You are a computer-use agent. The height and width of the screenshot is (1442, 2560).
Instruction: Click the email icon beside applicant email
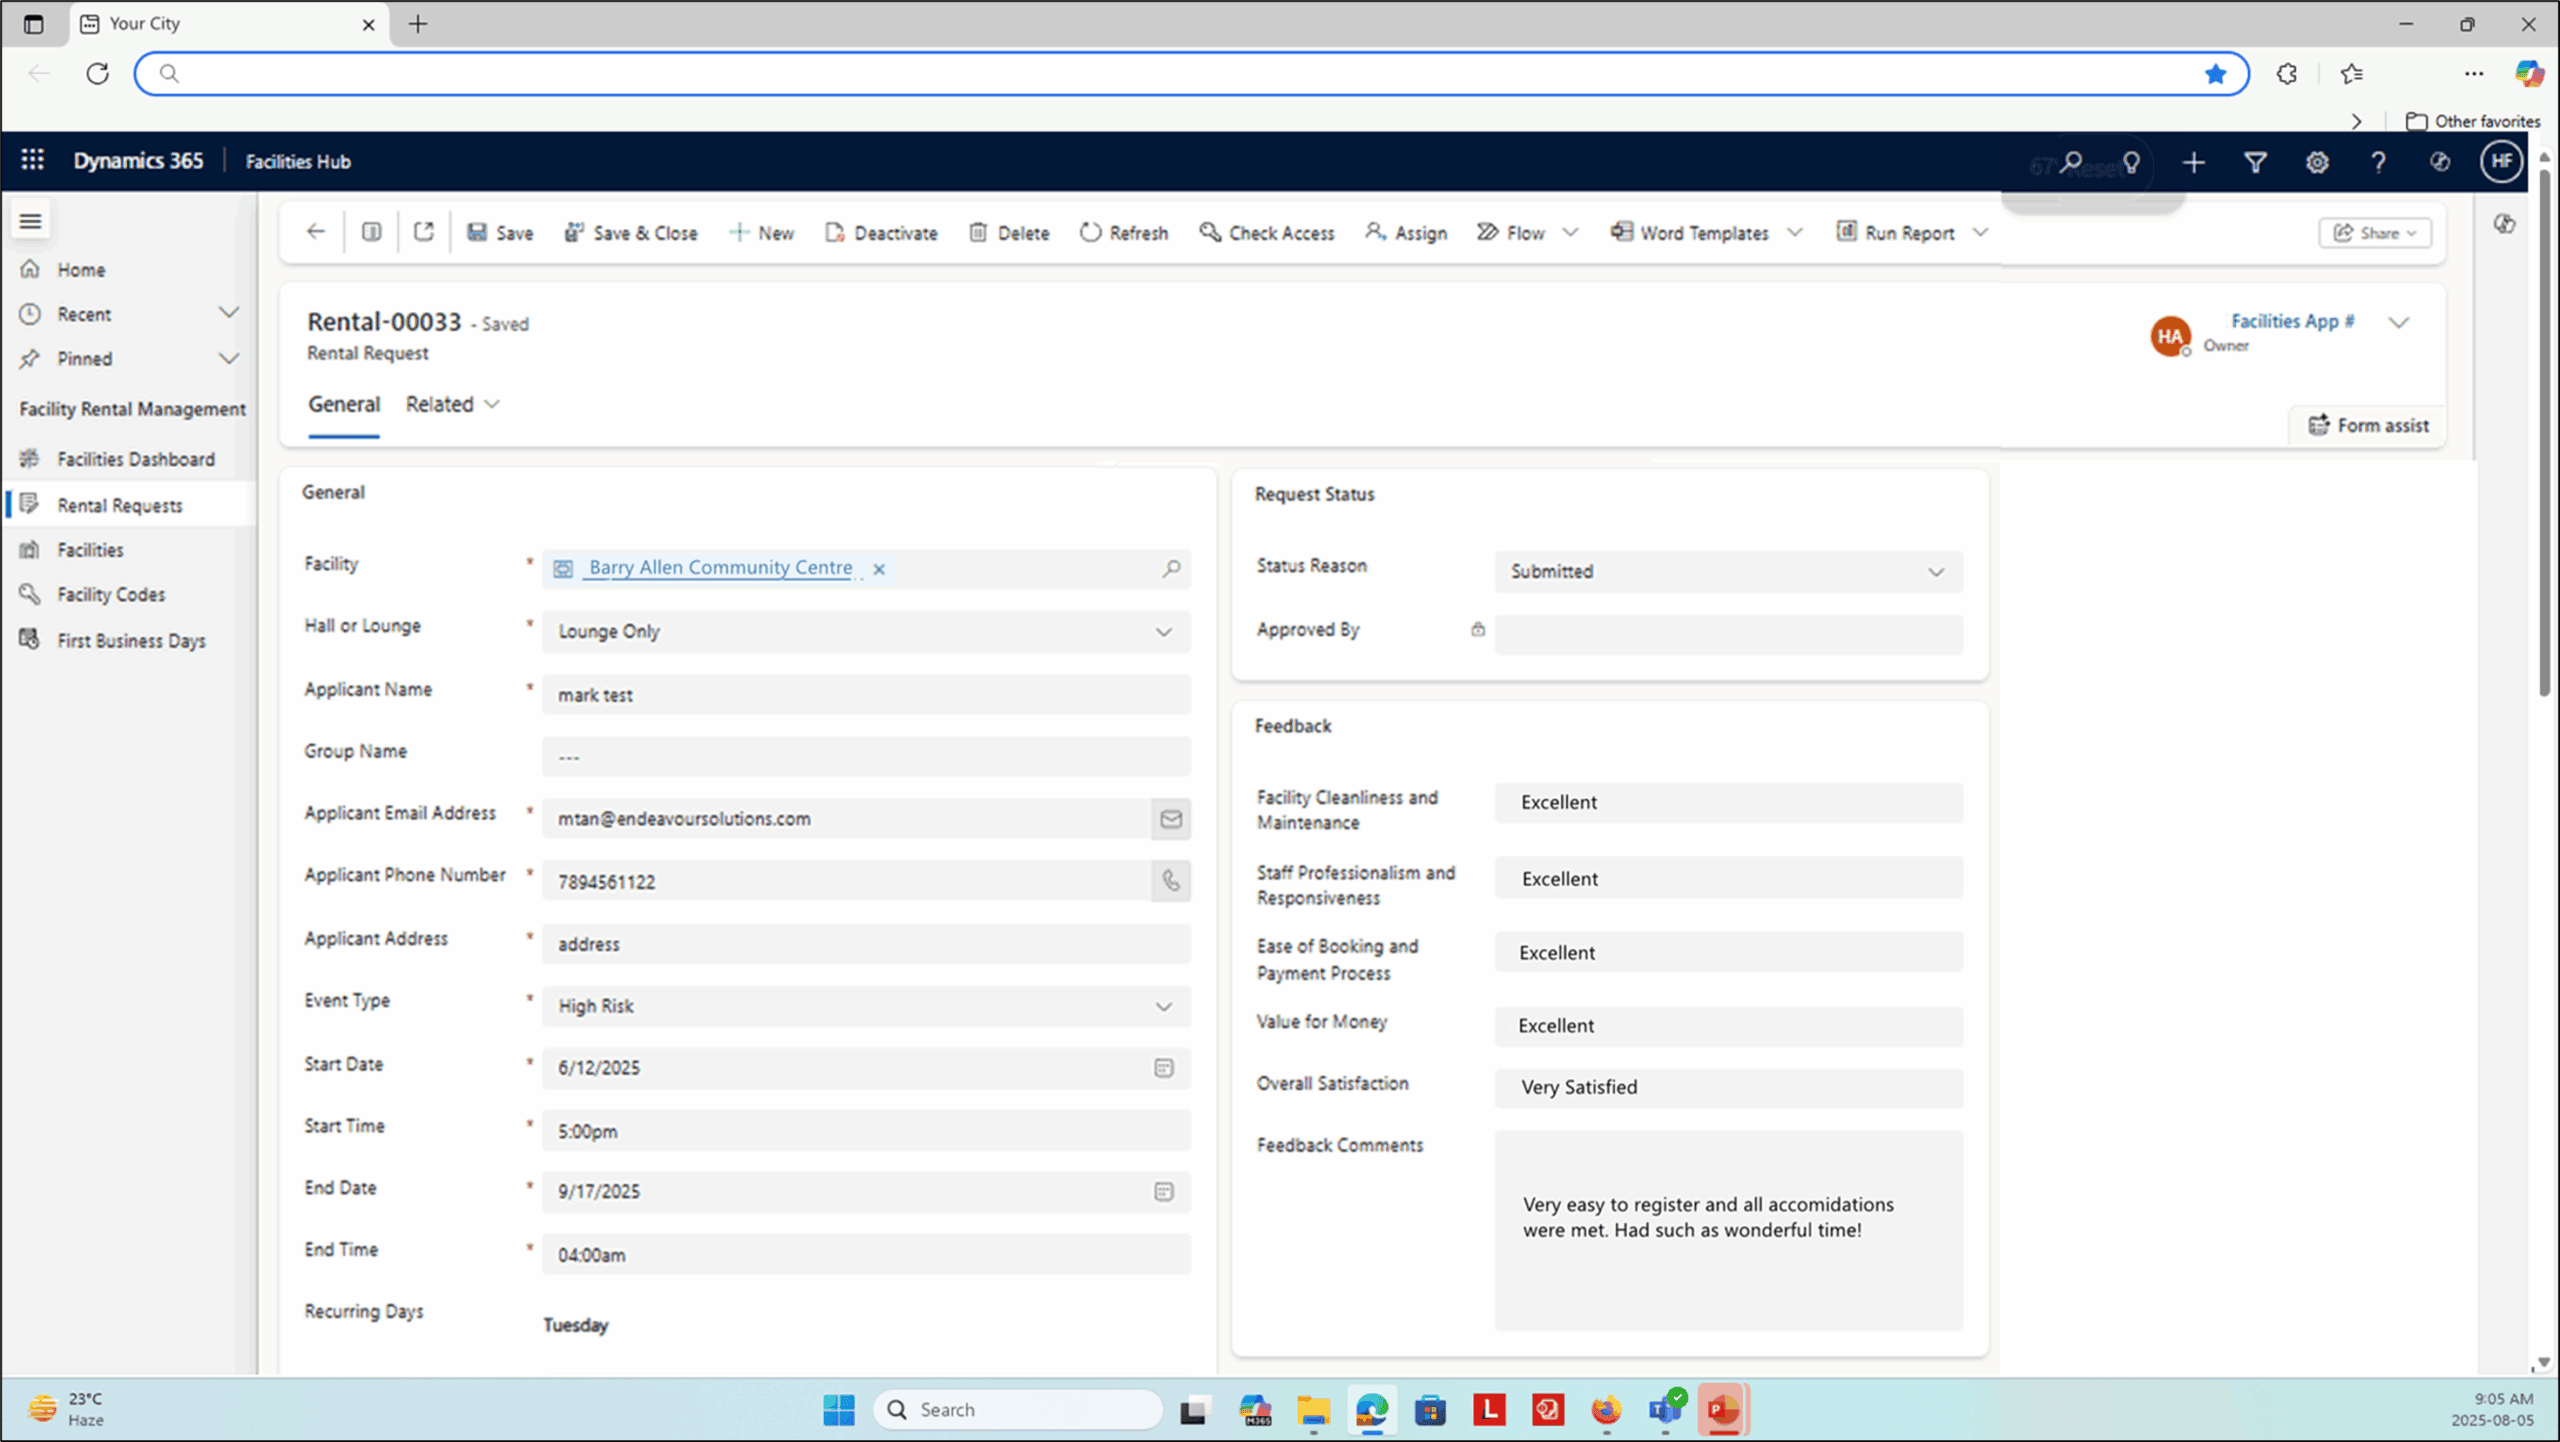[1171, 819]
